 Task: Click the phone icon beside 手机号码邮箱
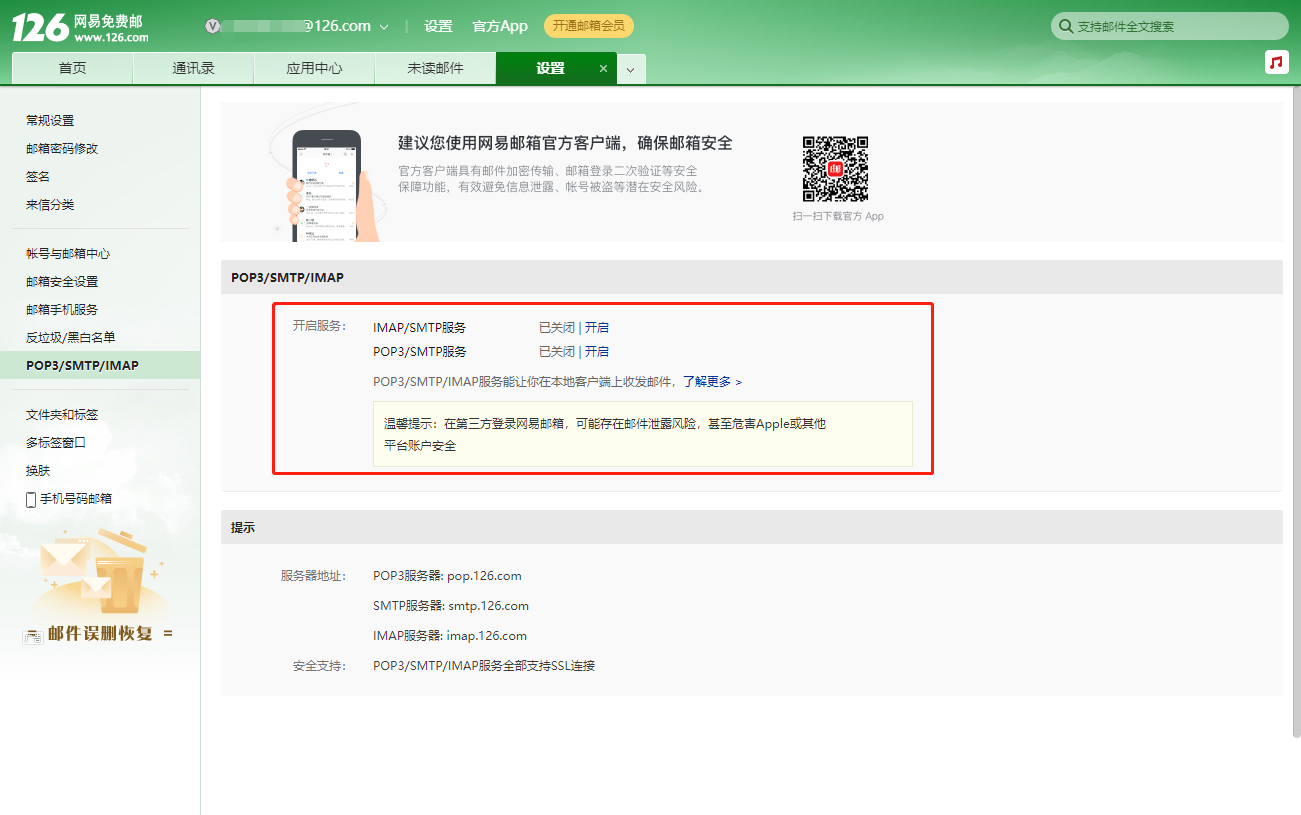[x=31, y=499]
